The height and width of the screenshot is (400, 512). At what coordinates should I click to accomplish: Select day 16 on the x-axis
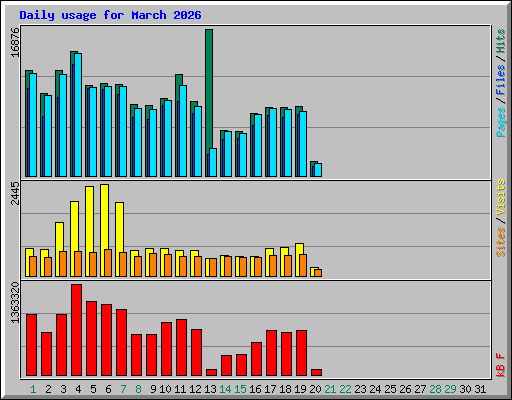[x=255, y=389]
